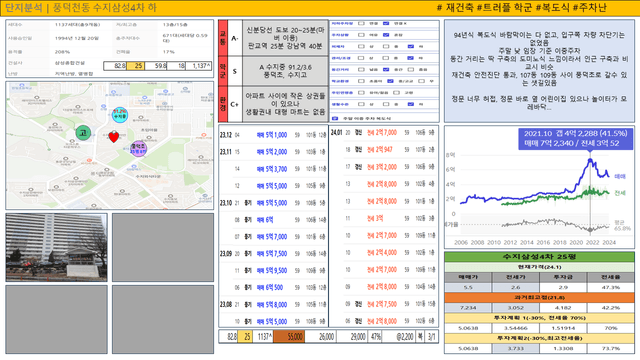640x360 pixels.
Task: Click the 매매 legend label on the price chart
Action: [620, 176]
